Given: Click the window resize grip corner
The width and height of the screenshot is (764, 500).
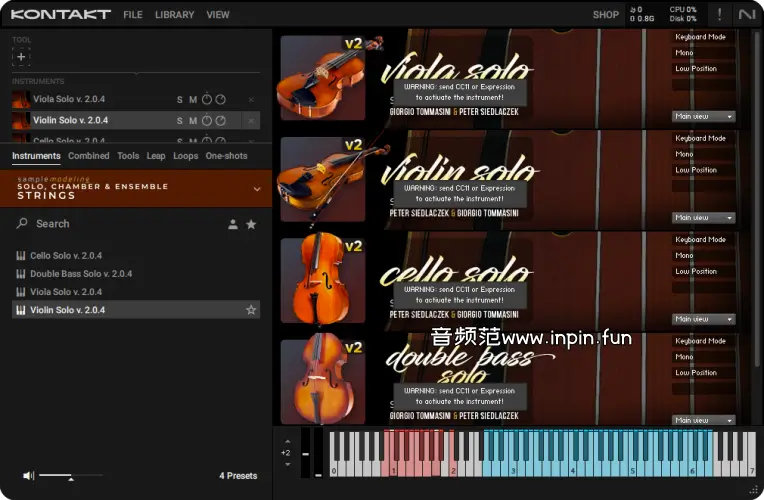Looking at the screenshot, I should [x=753, y=490].
